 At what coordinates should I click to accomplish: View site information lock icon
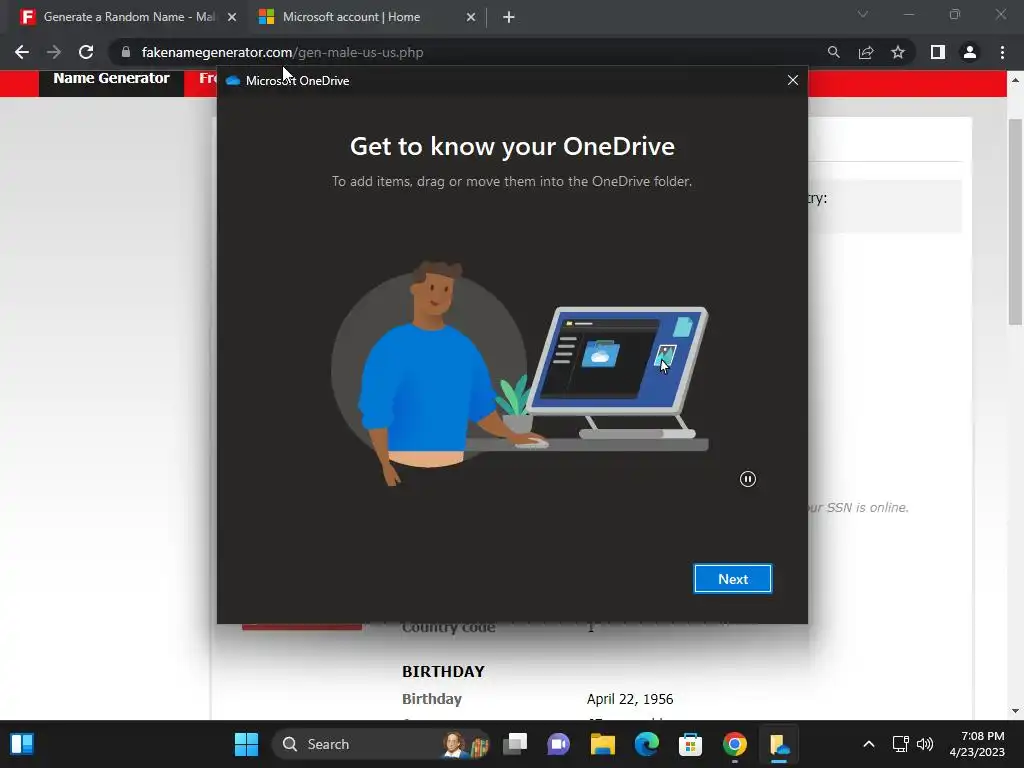point(126,52)
